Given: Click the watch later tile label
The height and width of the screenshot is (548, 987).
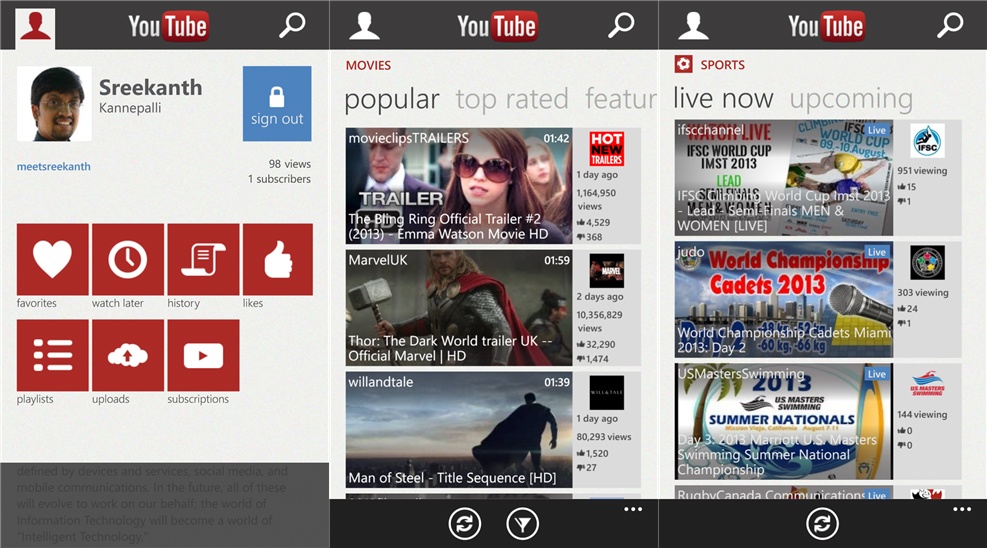Looking at the screenshot, I should tap(118, 303).
